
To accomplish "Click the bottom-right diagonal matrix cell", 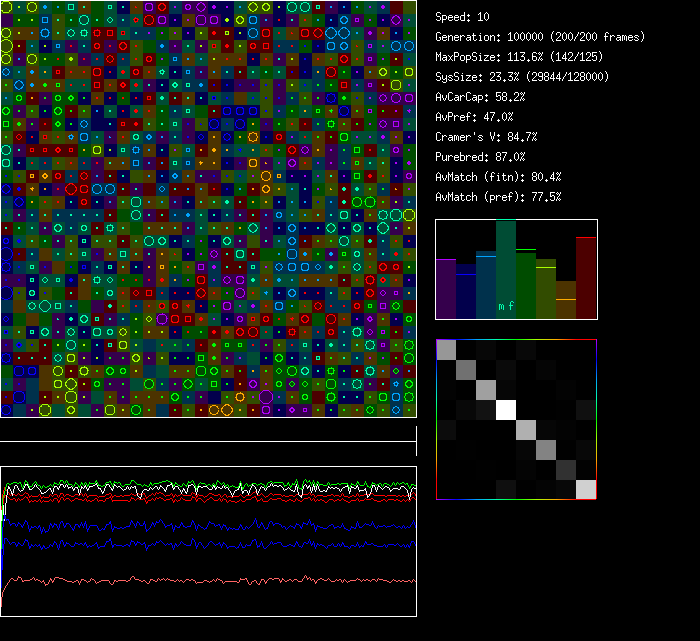I will (x=586, y=489).
